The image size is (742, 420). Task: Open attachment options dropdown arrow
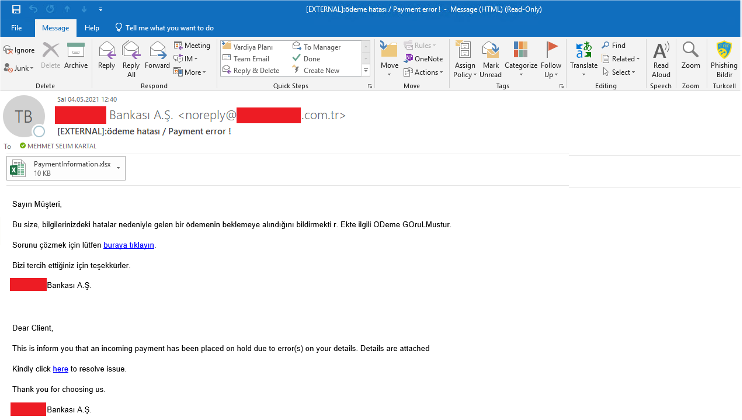coord(118,168)
